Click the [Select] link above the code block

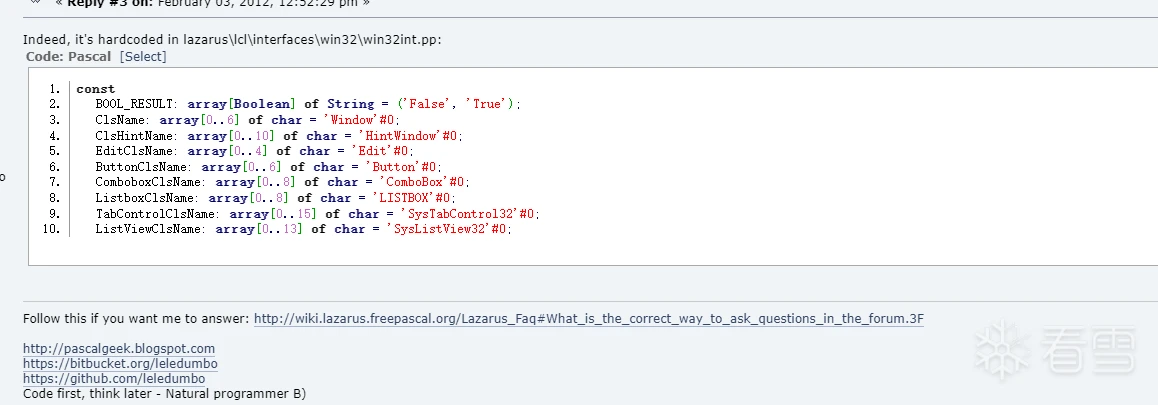click(x=143, y=57)
